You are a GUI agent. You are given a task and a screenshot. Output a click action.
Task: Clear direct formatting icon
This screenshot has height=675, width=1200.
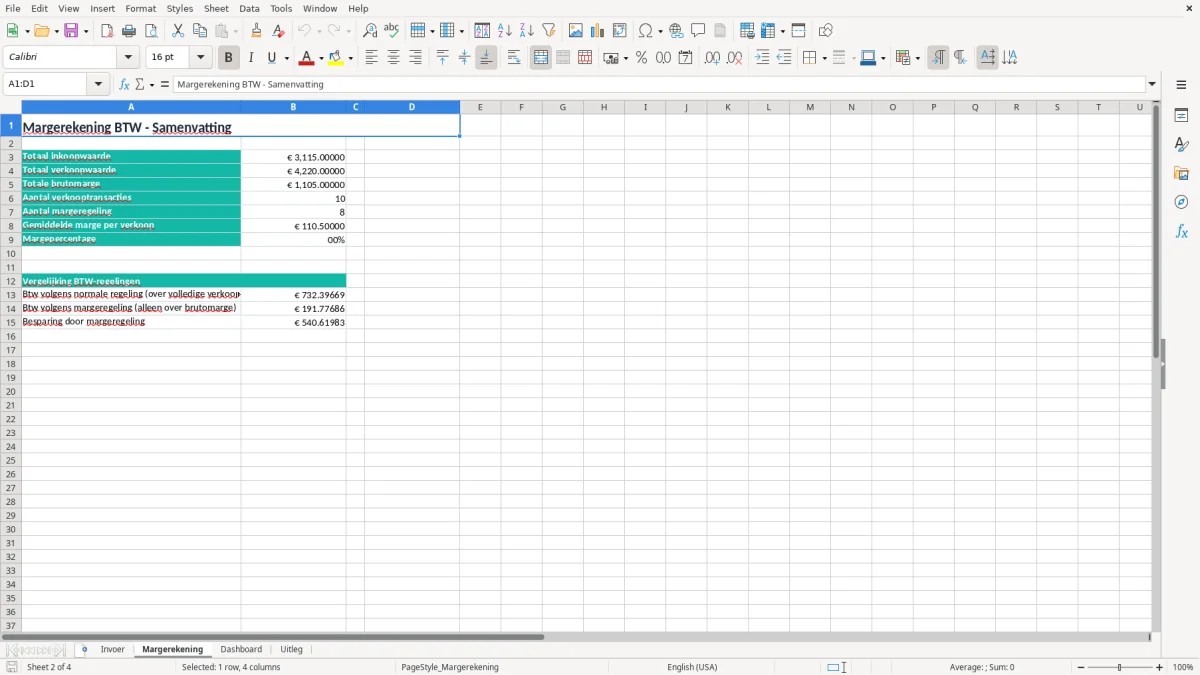(279, 31)
